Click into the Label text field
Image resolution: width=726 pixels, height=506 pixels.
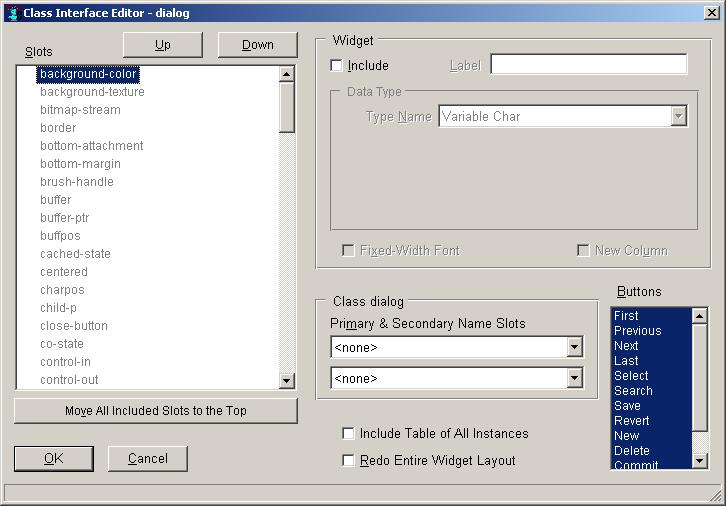coord(588,65)
